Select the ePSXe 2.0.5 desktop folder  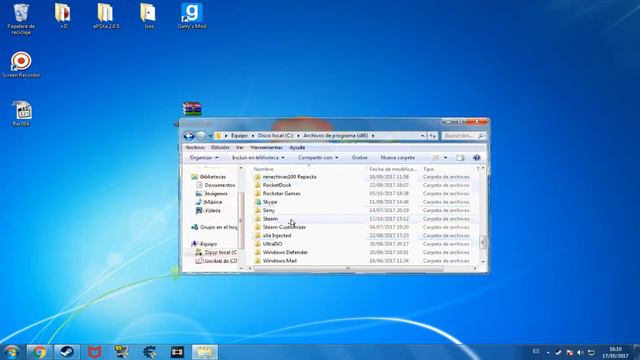coord(106,16)
